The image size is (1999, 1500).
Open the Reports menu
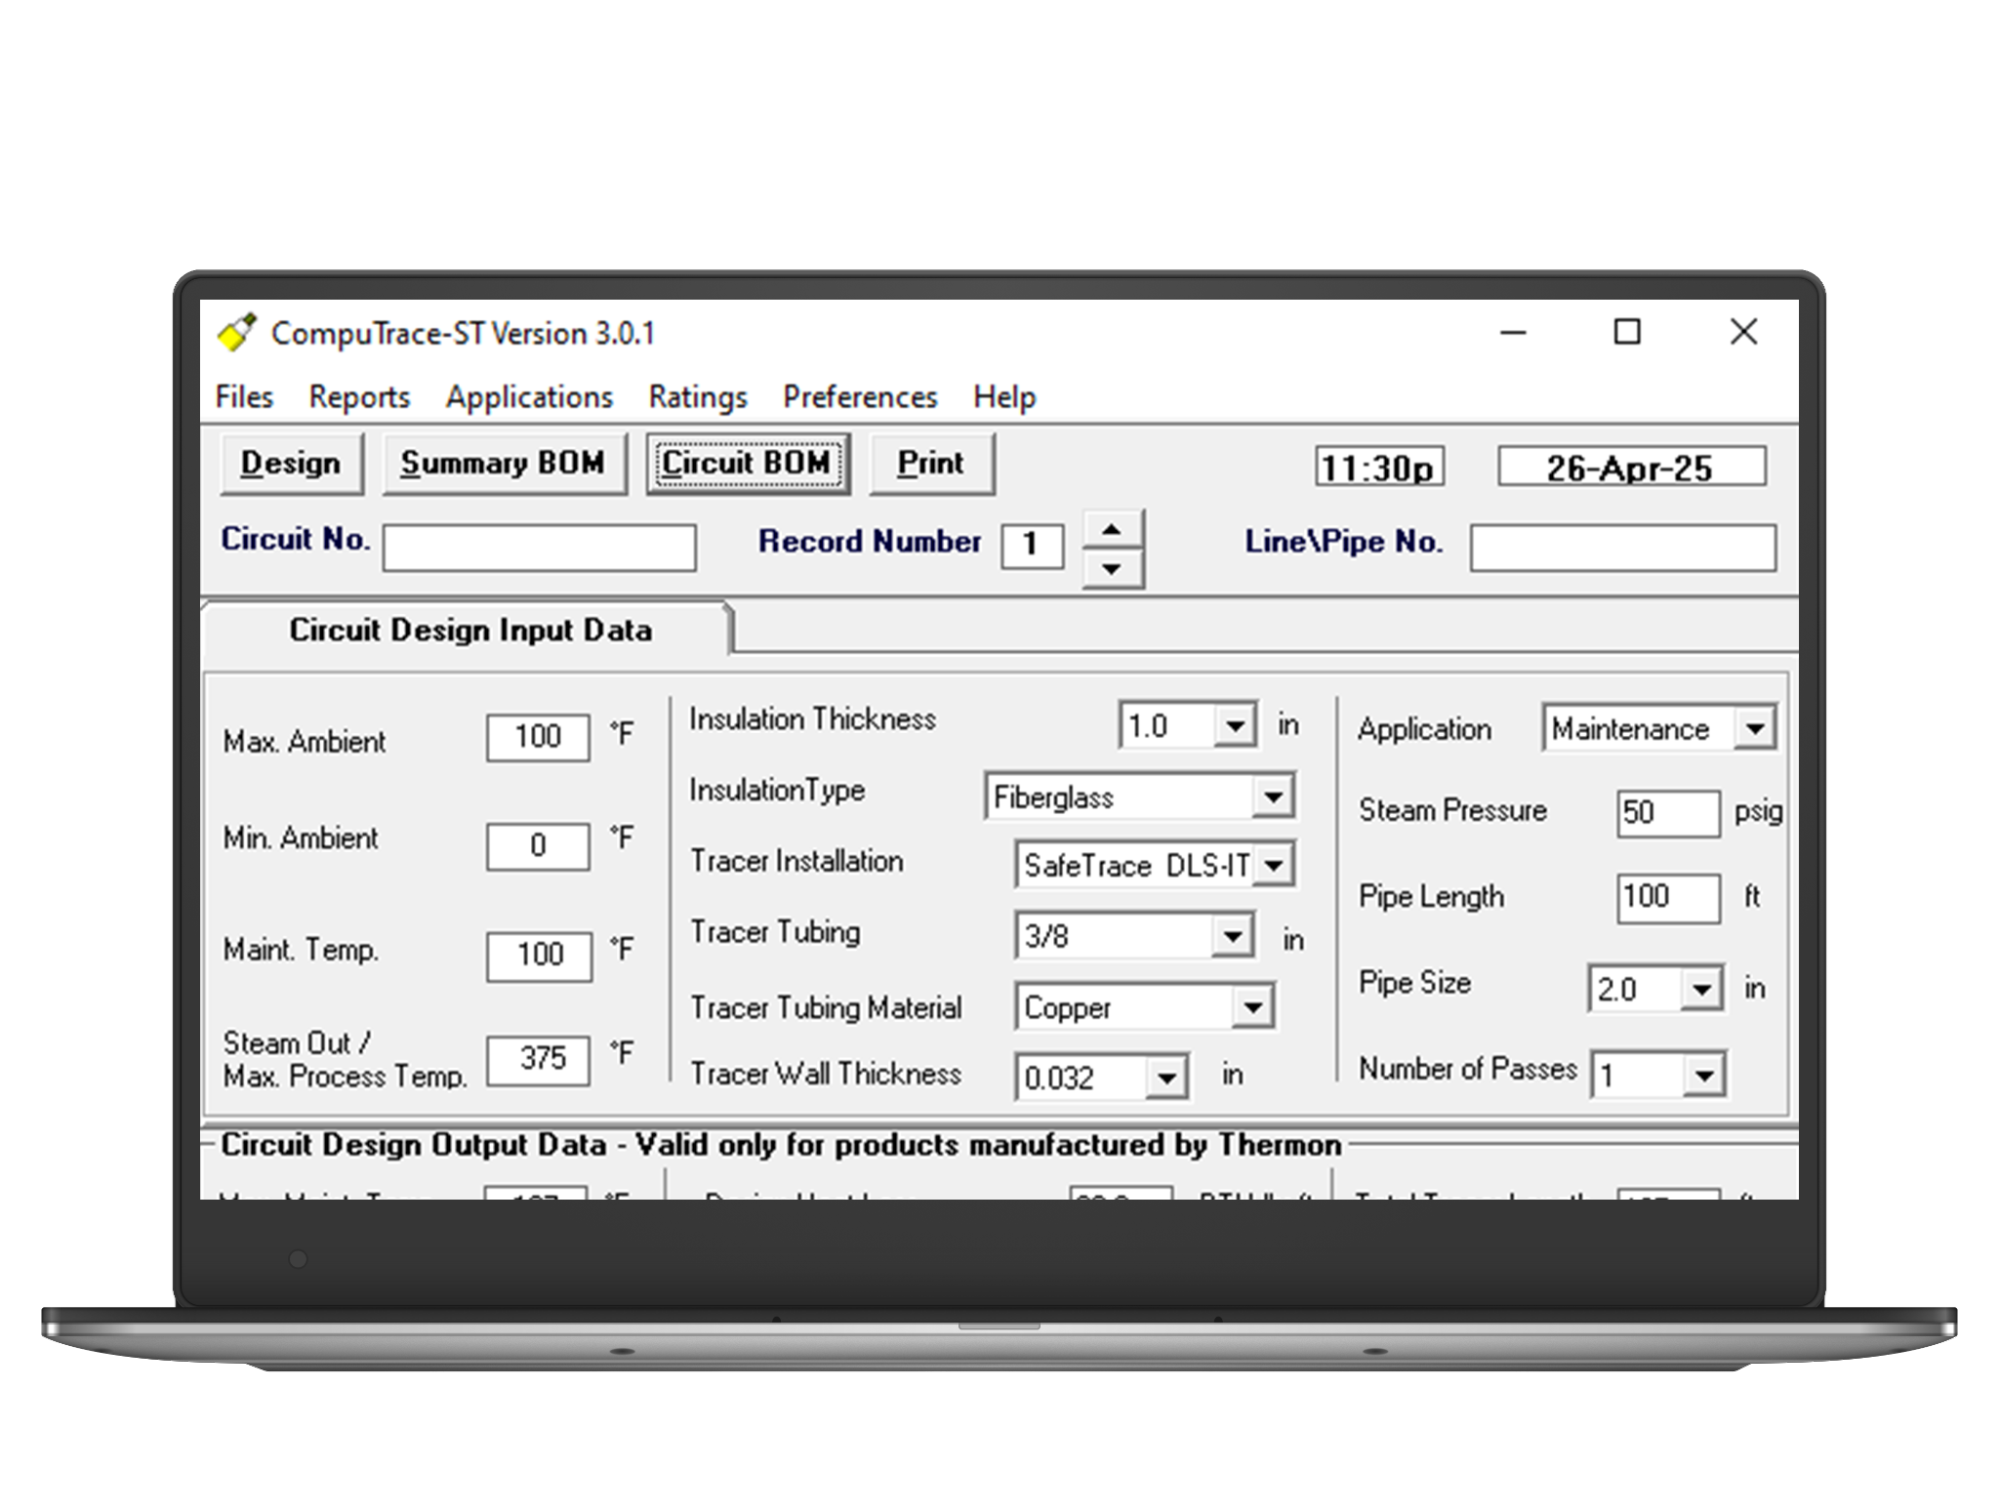coord(359,397)
